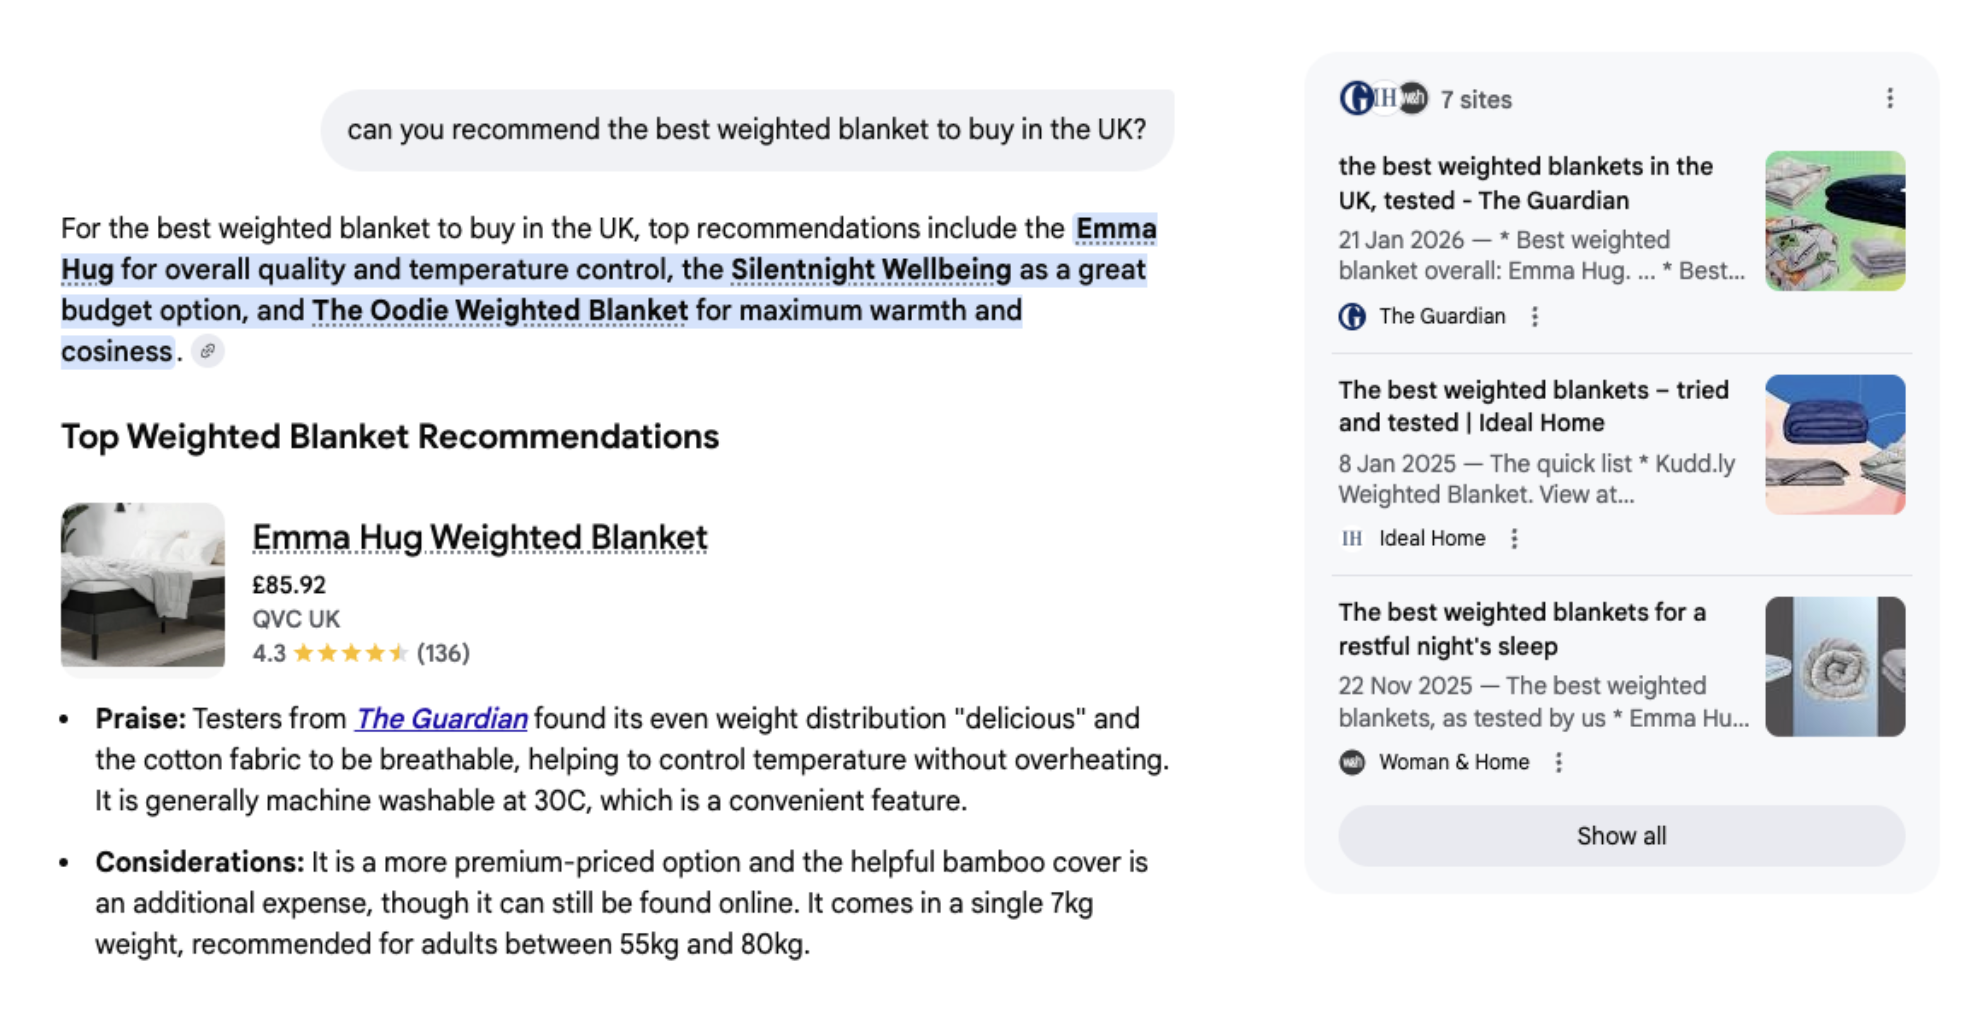Expand sources with the Show all button

click(1620, 836)
